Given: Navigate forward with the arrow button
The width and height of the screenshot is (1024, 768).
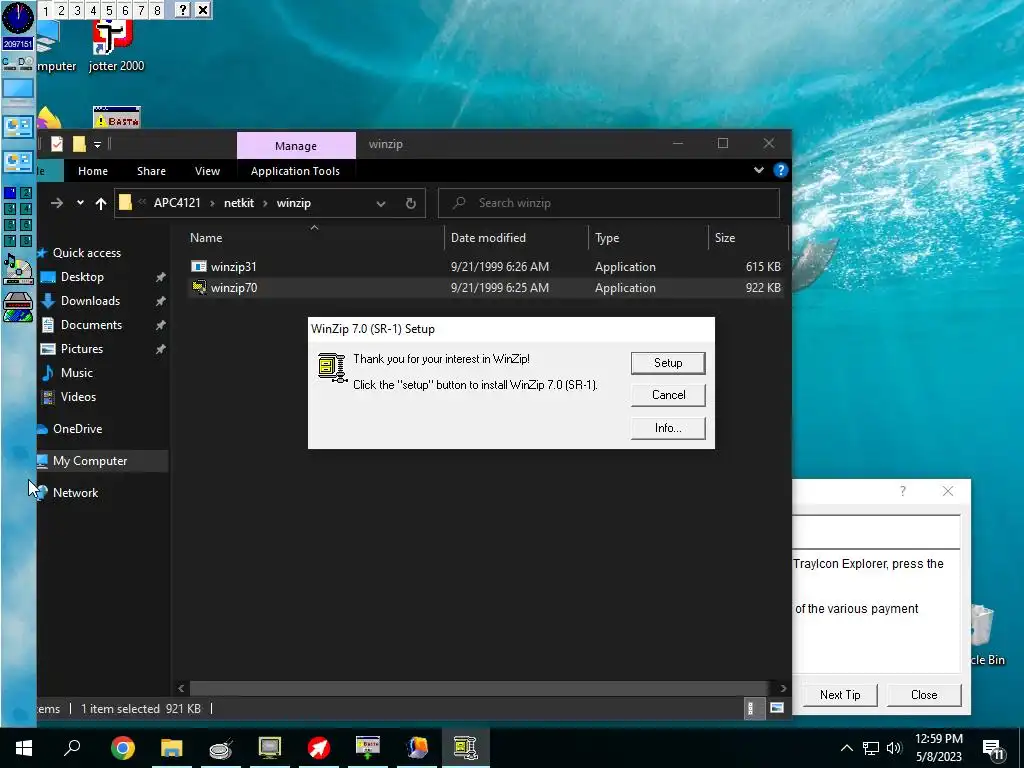Looking at the screenshot, I should [x=57, y=203].
